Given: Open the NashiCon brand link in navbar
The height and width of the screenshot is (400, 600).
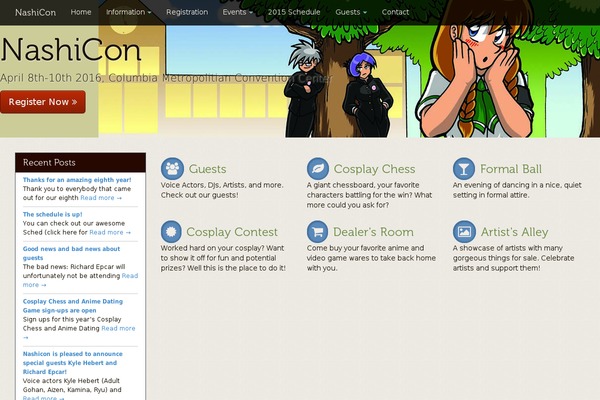Looking at the screenshot, I should pos(35,12).
